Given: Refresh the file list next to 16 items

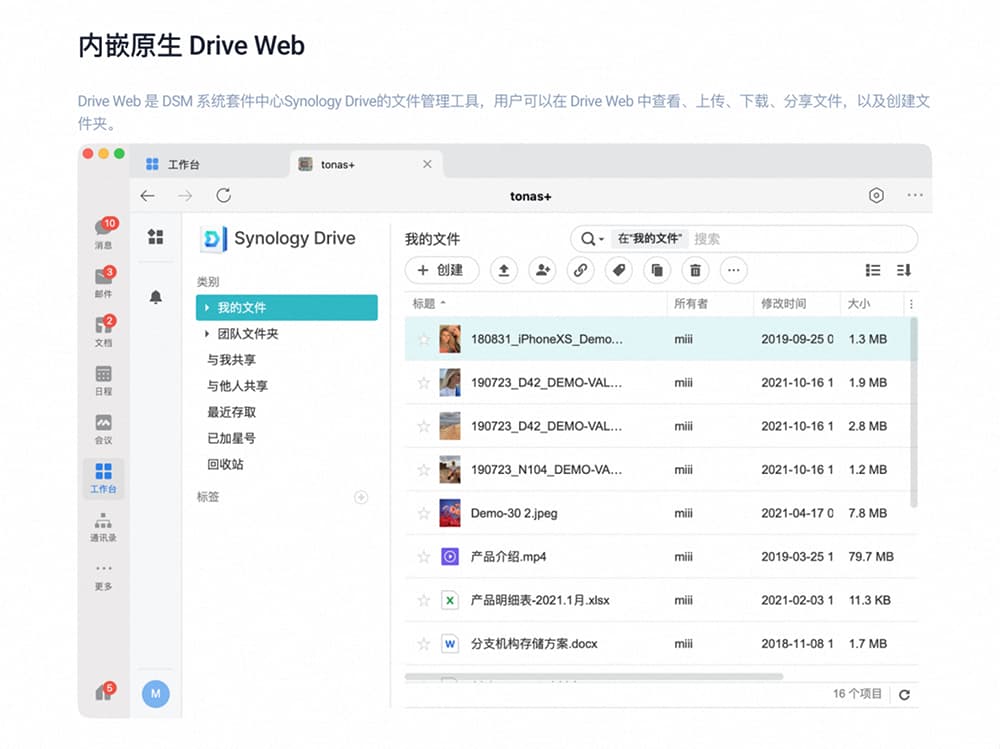Looking at the screenshot, I should tap(904, 695).
